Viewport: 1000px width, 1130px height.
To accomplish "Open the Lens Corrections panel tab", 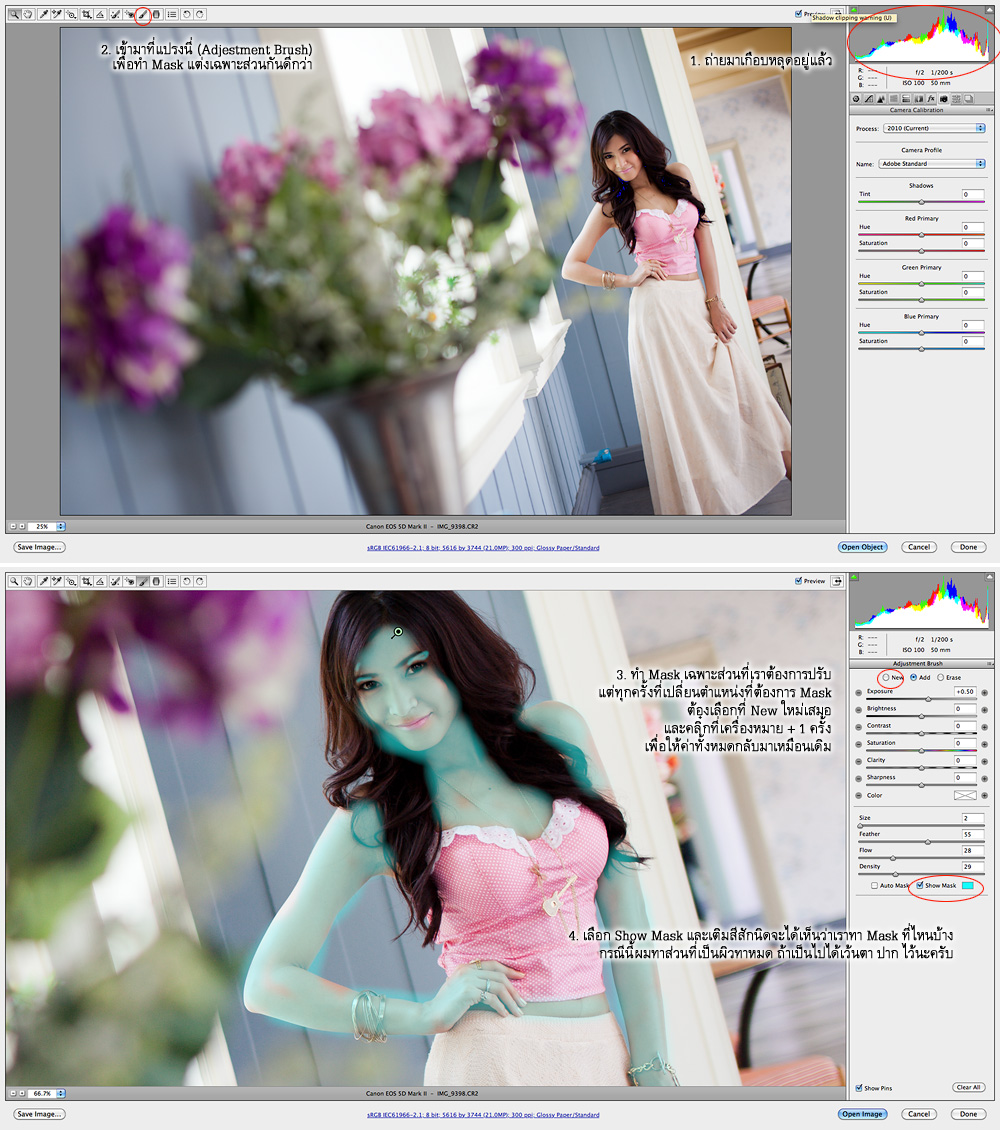I will coord(918,99).
